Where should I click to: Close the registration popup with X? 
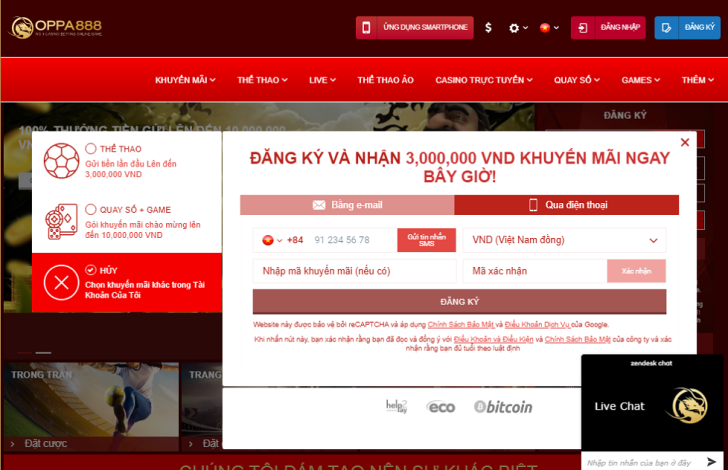(685, 143)
